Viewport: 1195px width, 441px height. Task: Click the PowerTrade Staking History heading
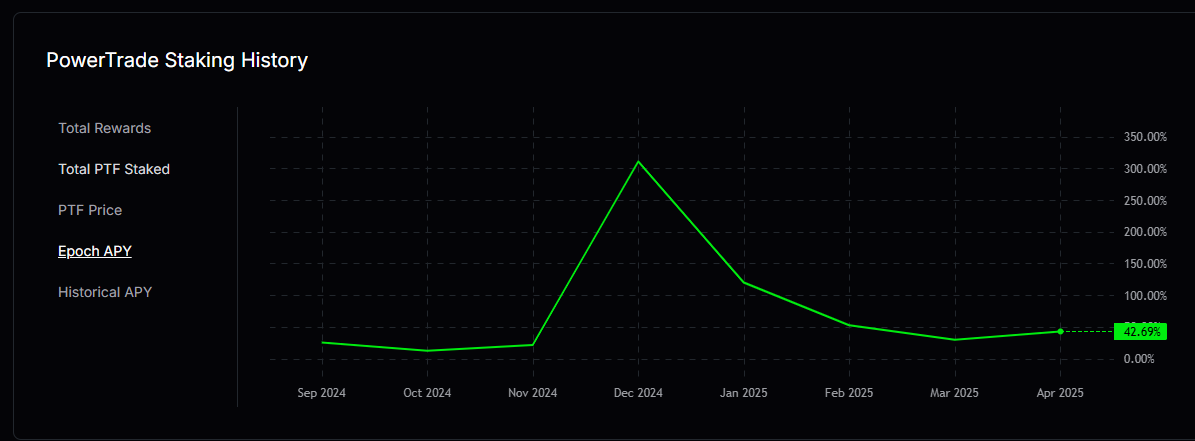177,61
